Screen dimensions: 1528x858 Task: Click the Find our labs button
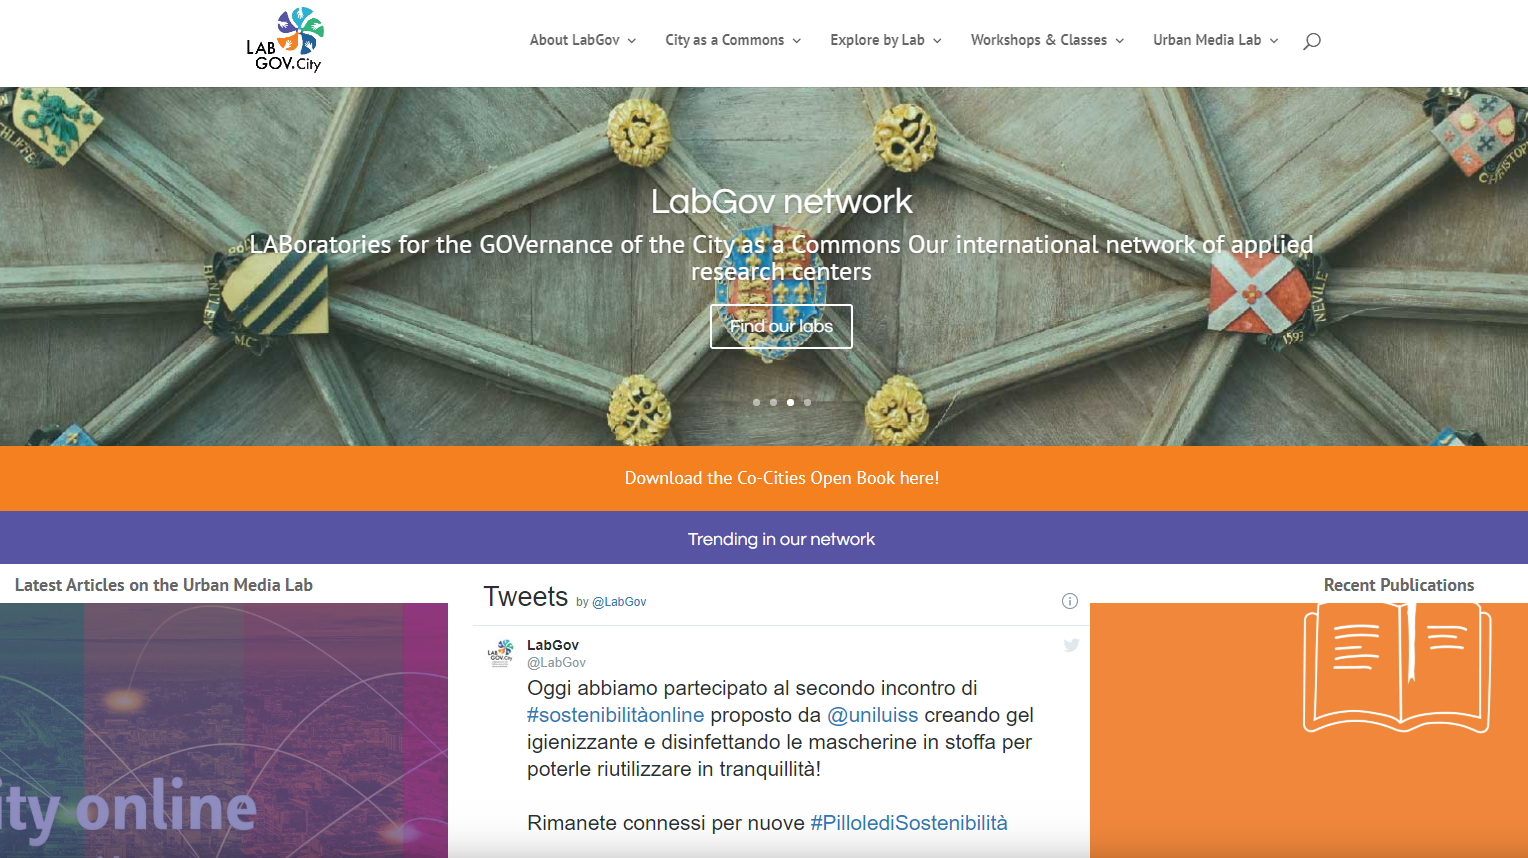[781, 326]
